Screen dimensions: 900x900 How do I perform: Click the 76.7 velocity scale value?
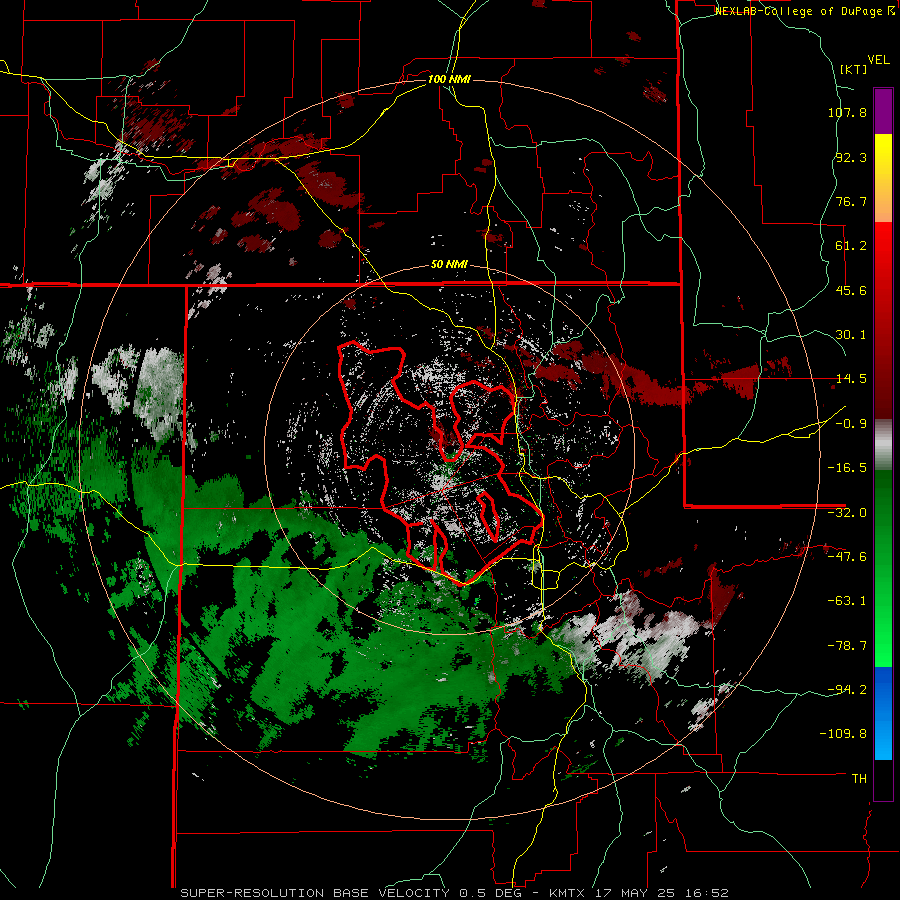click(851, 201)
